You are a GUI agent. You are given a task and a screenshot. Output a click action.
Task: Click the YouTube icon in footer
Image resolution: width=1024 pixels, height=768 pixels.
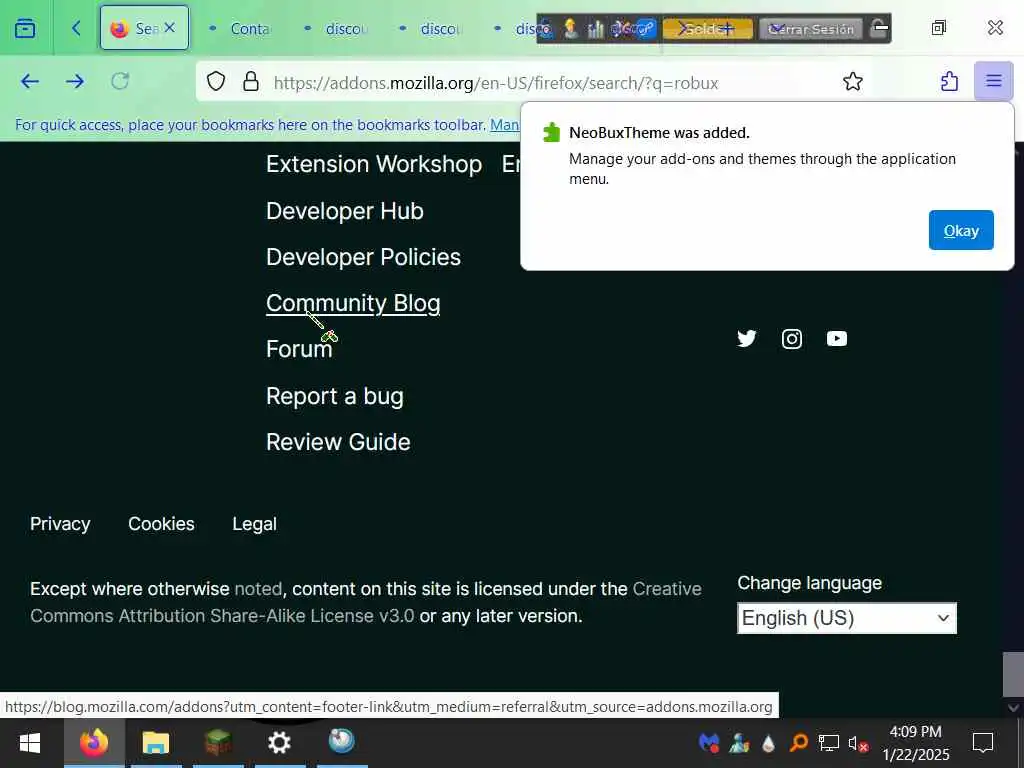coord(837,338)
